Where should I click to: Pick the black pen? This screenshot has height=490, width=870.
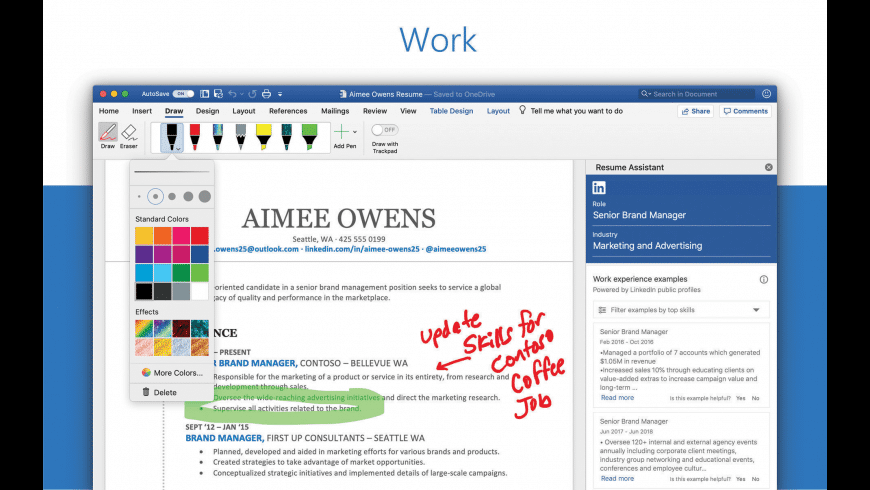tap(171, 137)
